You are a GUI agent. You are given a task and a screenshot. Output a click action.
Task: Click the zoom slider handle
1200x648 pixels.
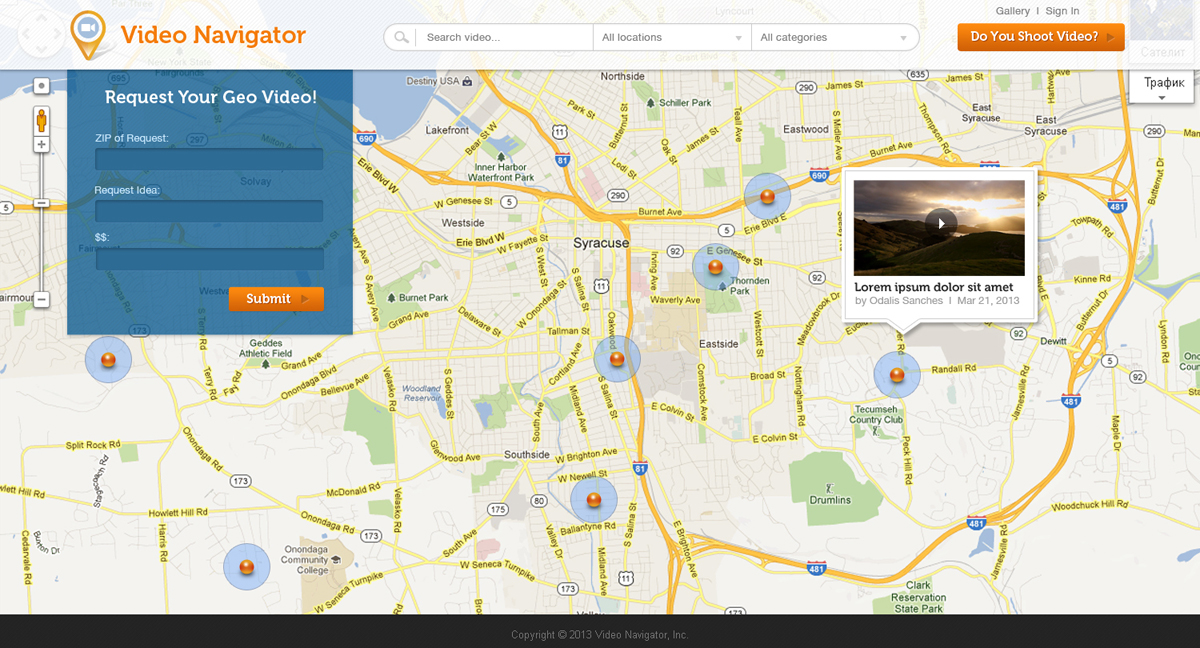(x=41, y=203)
